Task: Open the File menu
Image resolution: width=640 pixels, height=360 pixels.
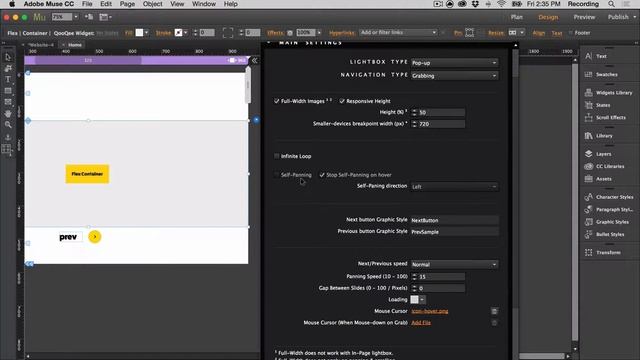Action: [87, 4]
